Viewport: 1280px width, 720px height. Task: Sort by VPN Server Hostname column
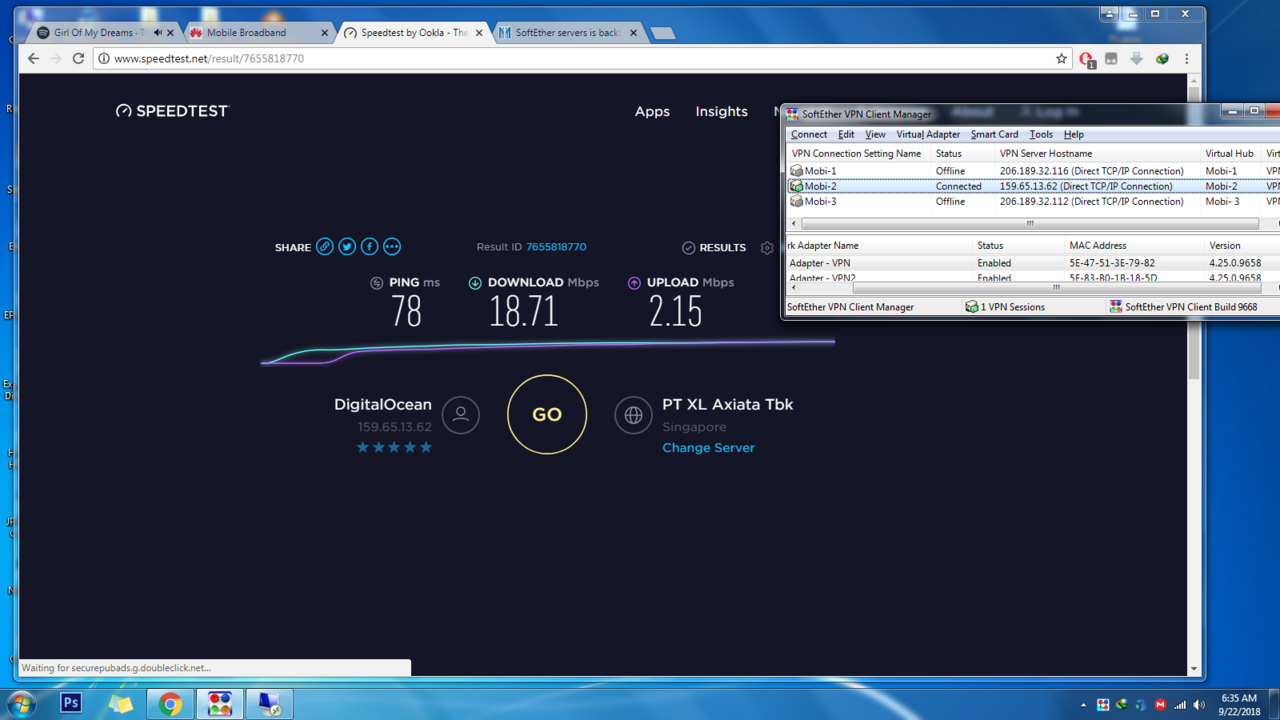(x=1097, y=154)
